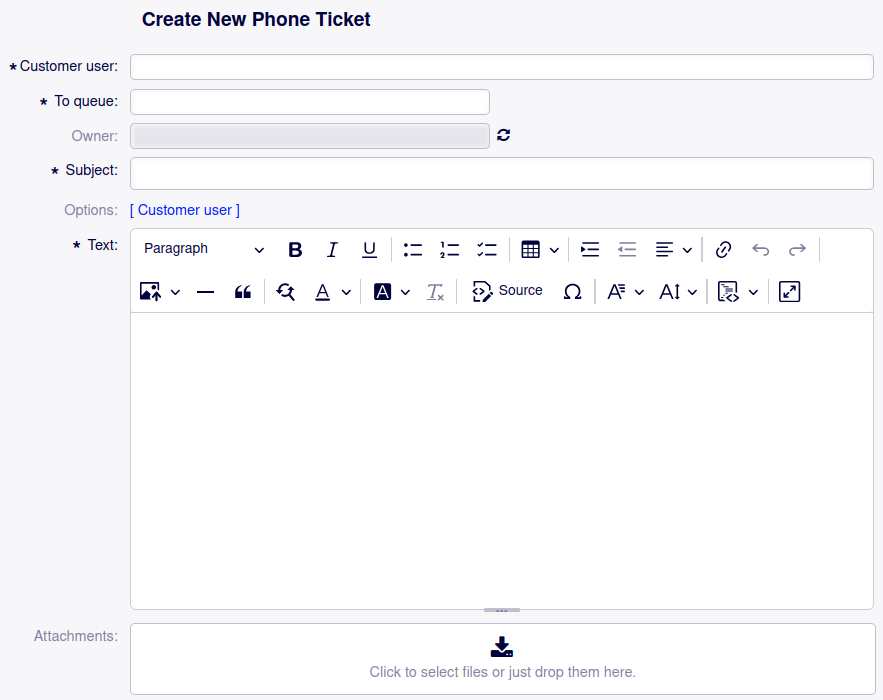Screen dimensions: 883x700
Task: Click the insert image icon
Action: pos(150,292)
